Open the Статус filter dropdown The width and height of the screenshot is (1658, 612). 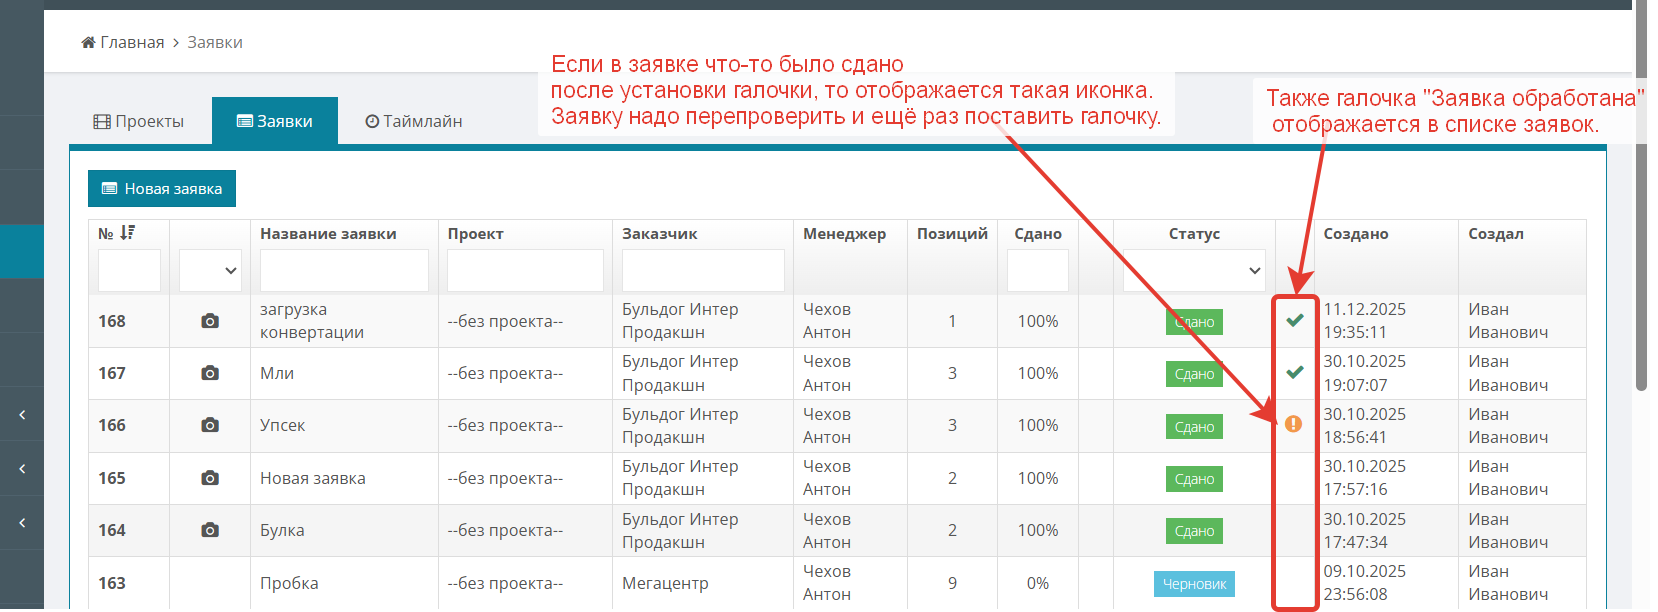click(1193, 271)
